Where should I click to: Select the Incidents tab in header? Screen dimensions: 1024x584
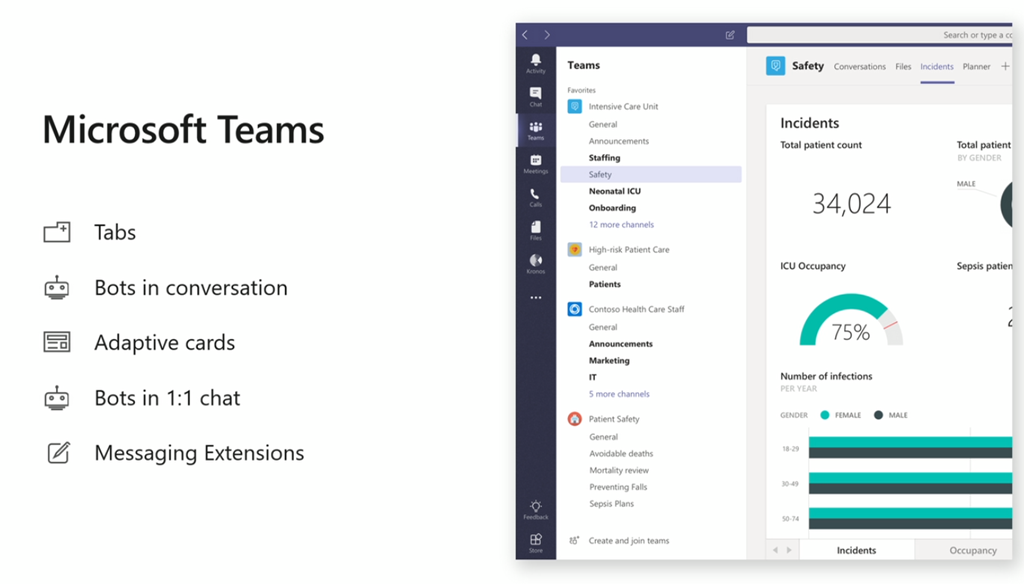tap(936, 67)
